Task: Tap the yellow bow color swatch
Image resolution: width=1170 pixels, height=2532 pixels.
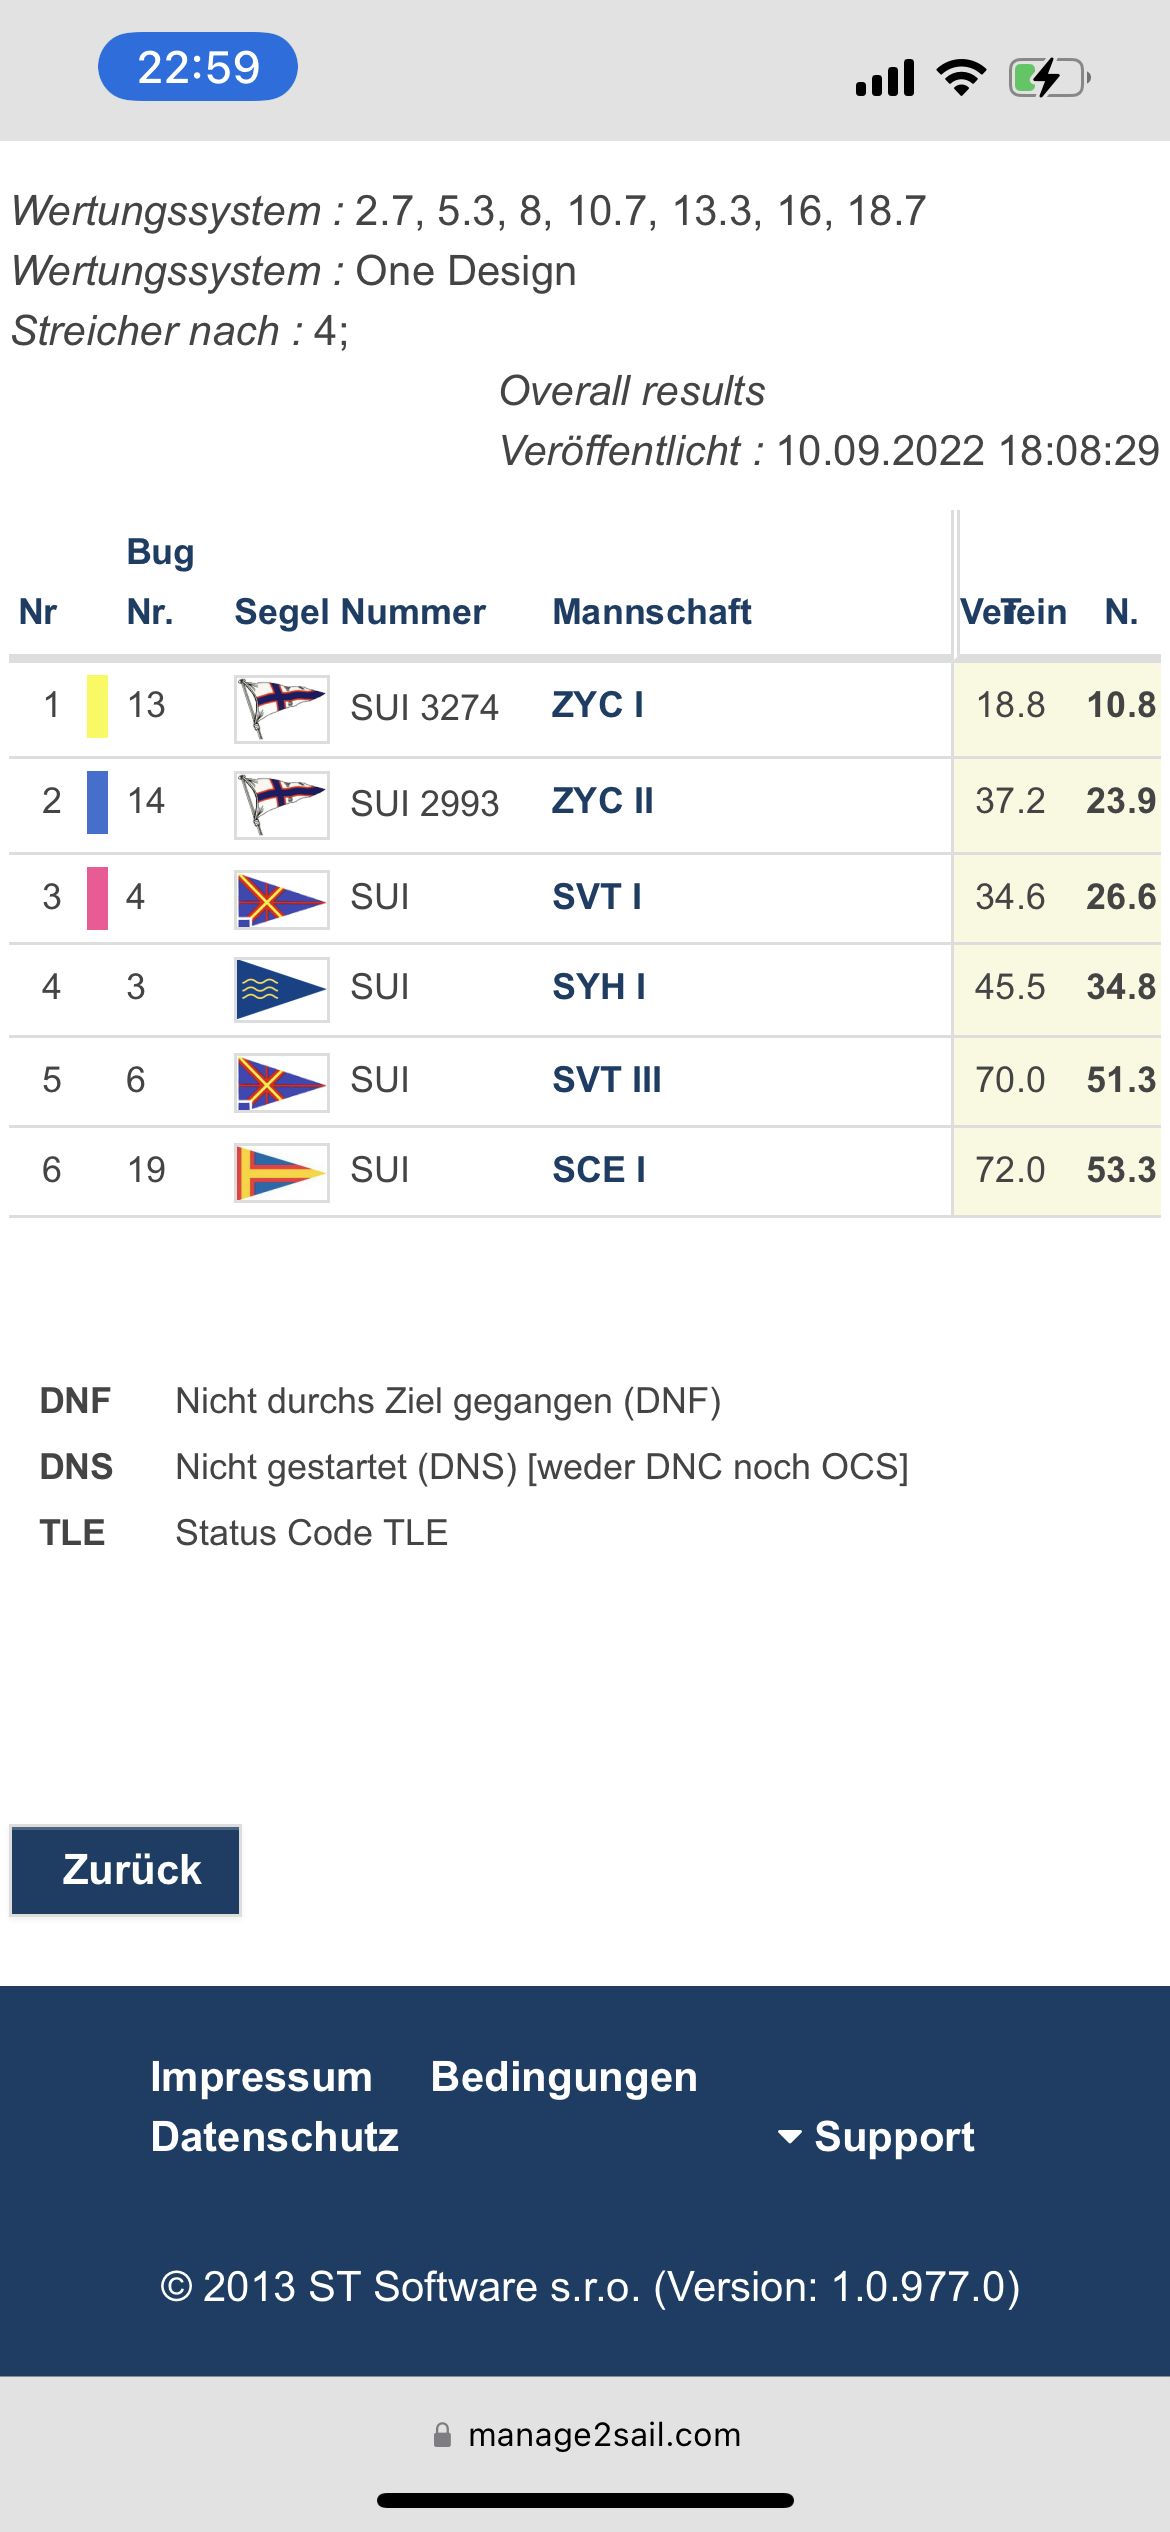Action: pyautogui.click(x=97, y=706)
